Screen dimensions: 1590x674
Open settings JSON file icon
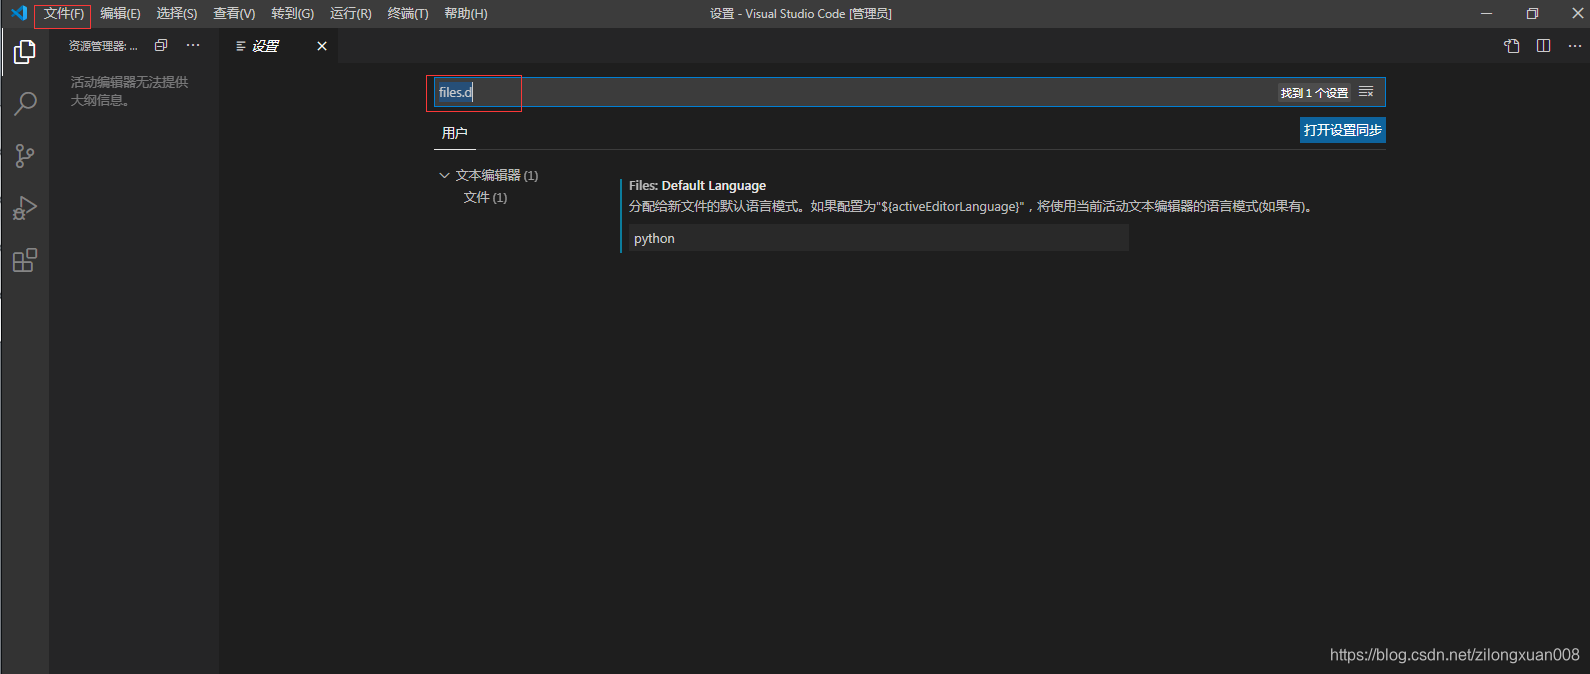[1512, 46]
